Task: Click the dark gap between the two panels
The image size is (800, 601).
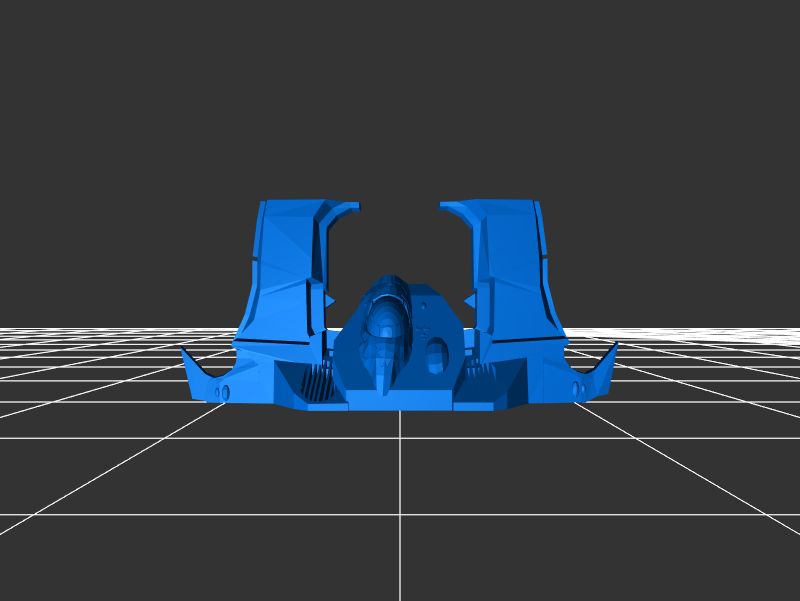Action: click(400, 240)
